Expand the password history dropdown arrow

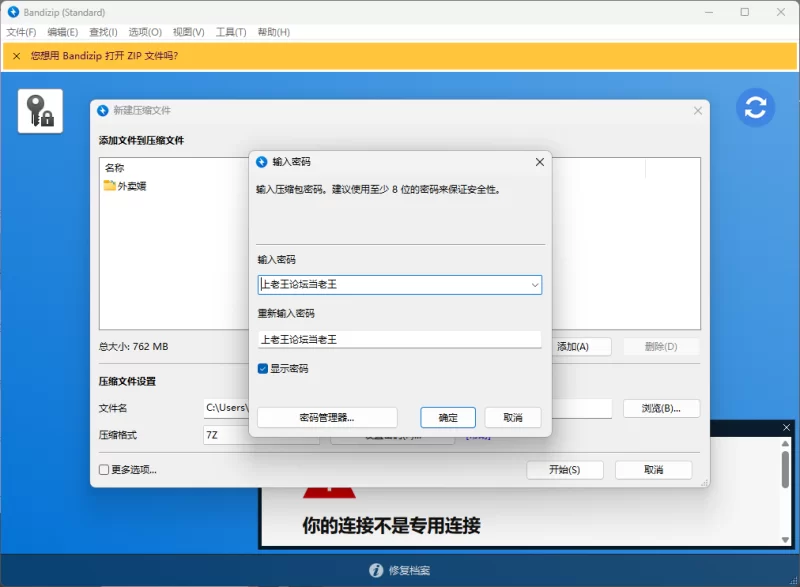click(535, 285)
